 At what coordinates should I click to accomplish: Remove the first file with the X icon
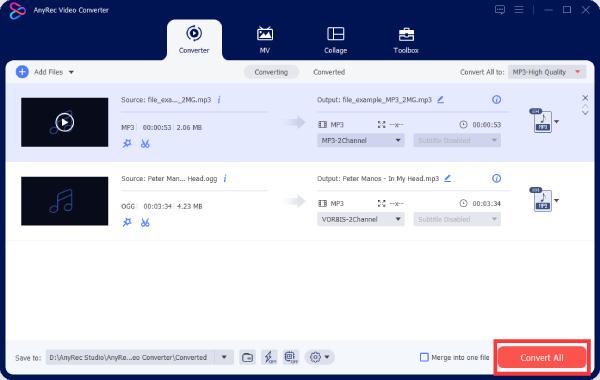[585, 98]
